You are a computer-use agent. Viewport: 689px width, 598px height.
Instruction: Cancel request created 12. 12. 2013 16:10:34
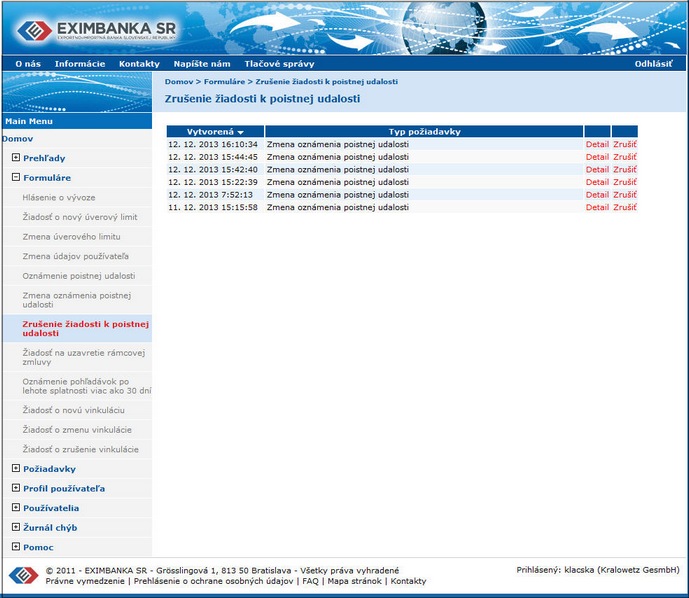pos(625,144)
